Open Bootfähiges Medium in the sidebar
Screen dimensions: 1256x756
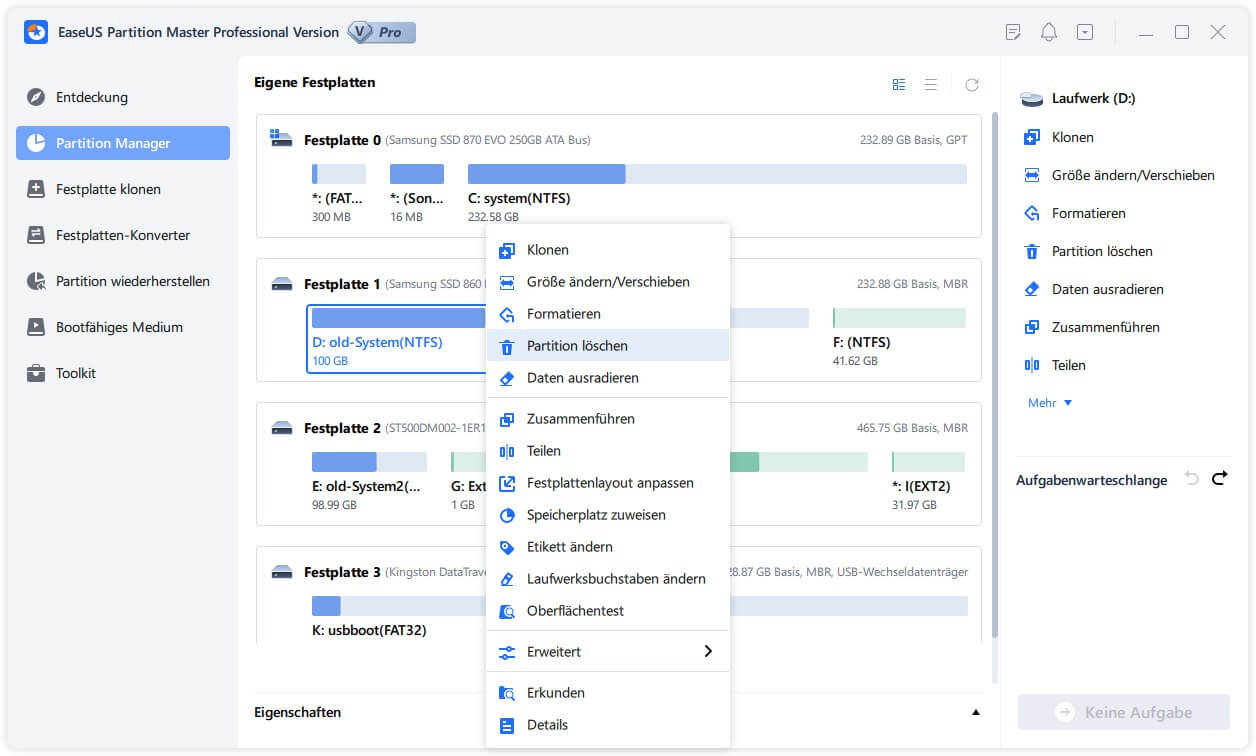(123, 327)
